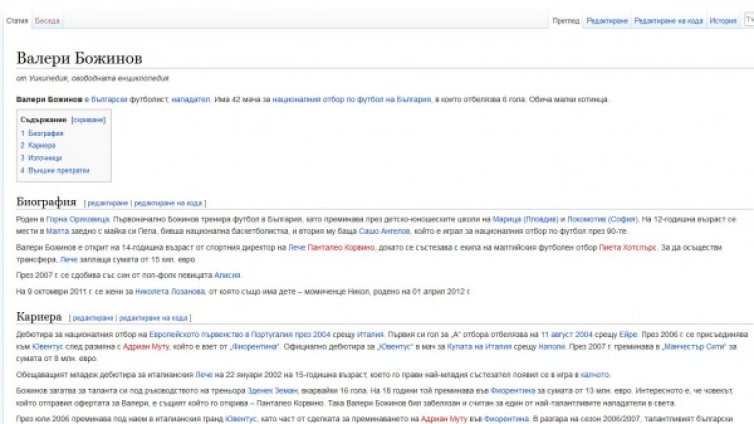Collapse contents box via скриване toggle

click(x=88, y=120)
